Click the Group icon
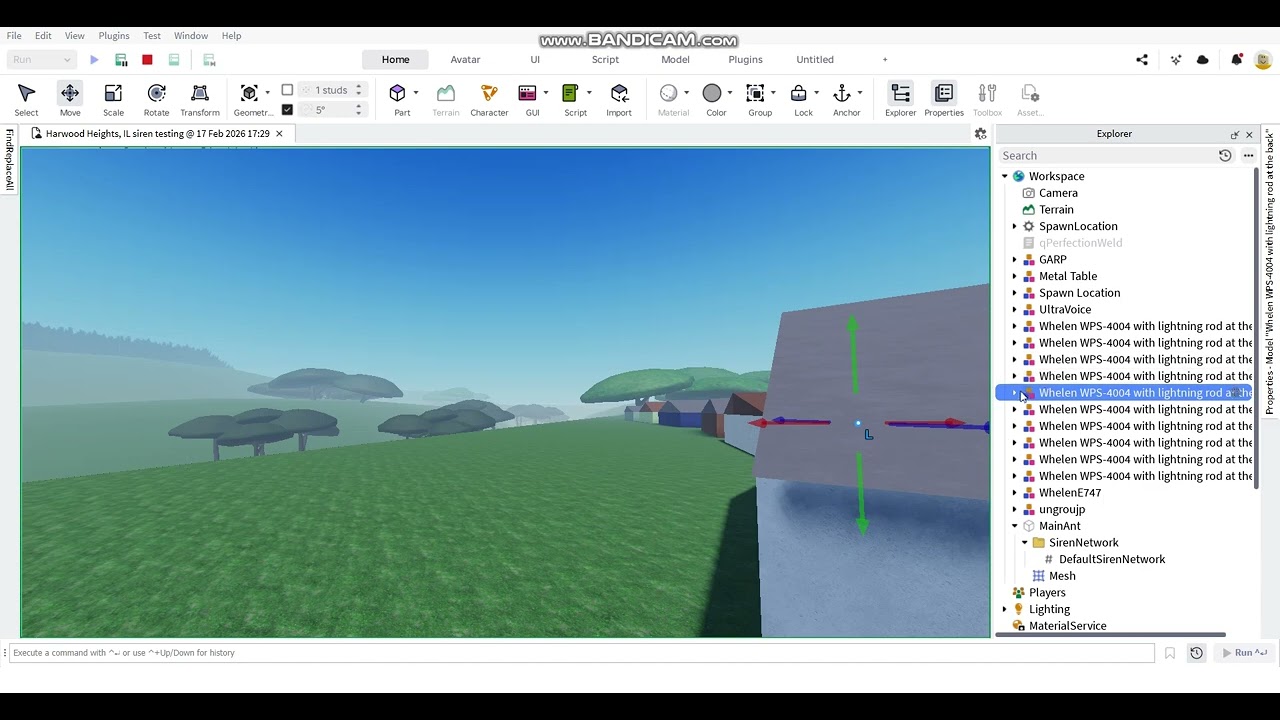The image size is (1280, 720). [755, 93]
